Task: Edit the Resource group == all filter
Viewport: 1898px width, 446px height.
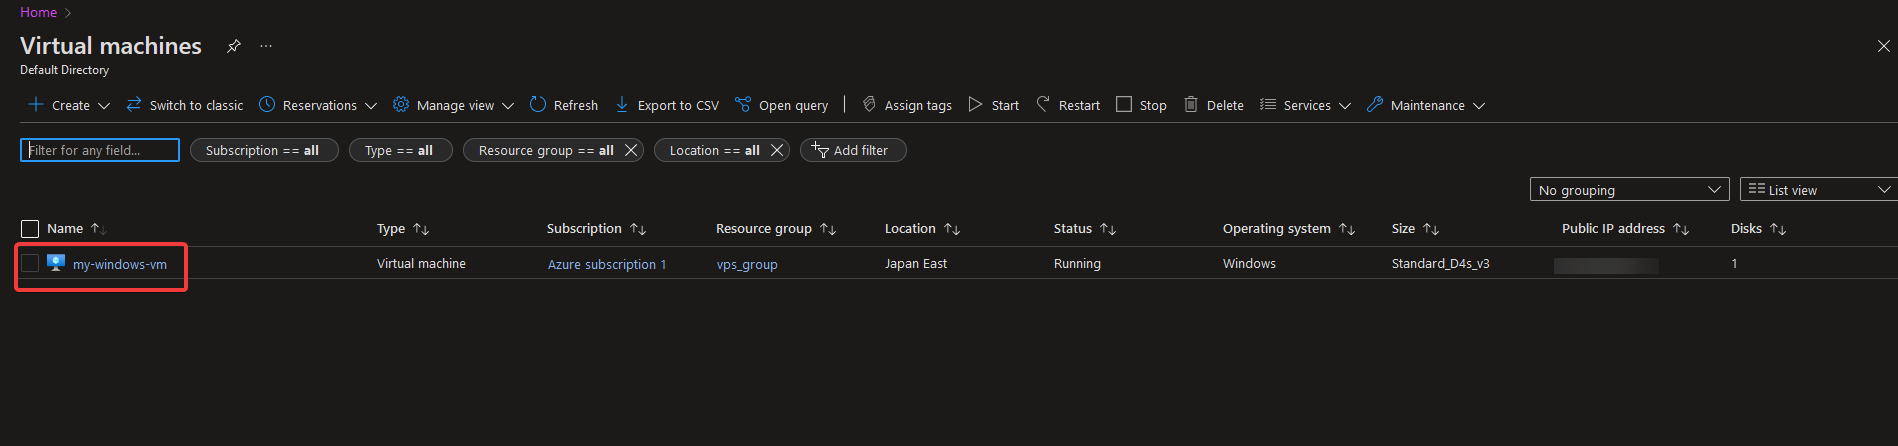Action: point(546,150)
